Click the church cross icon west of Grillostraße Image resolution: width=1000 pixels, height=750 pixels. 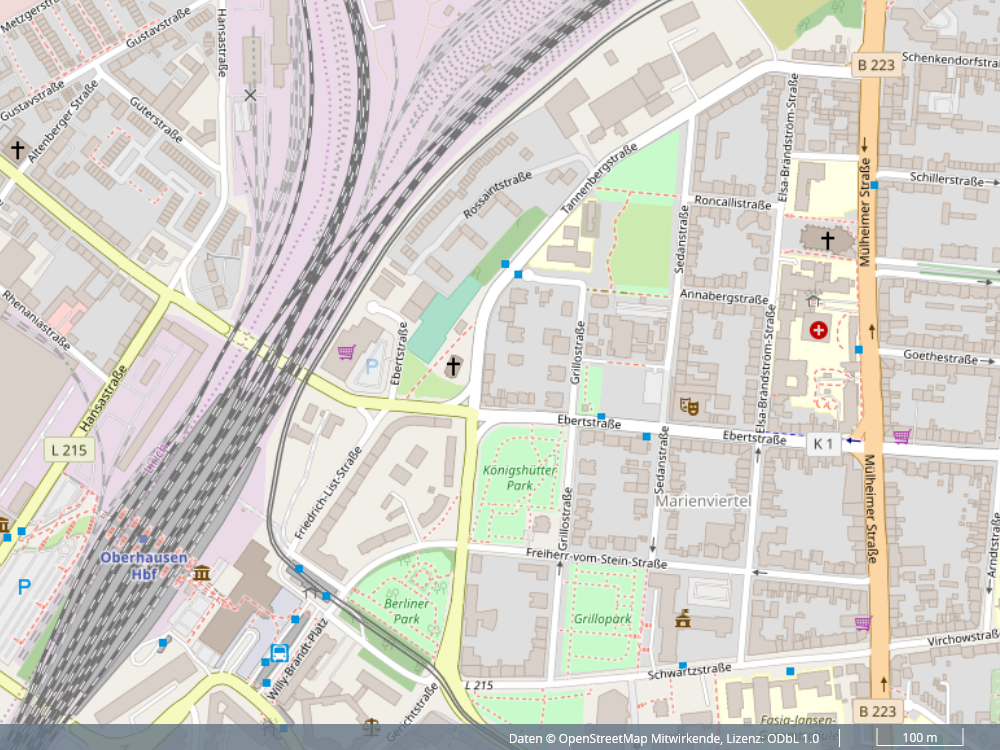(x=453, y=366)
